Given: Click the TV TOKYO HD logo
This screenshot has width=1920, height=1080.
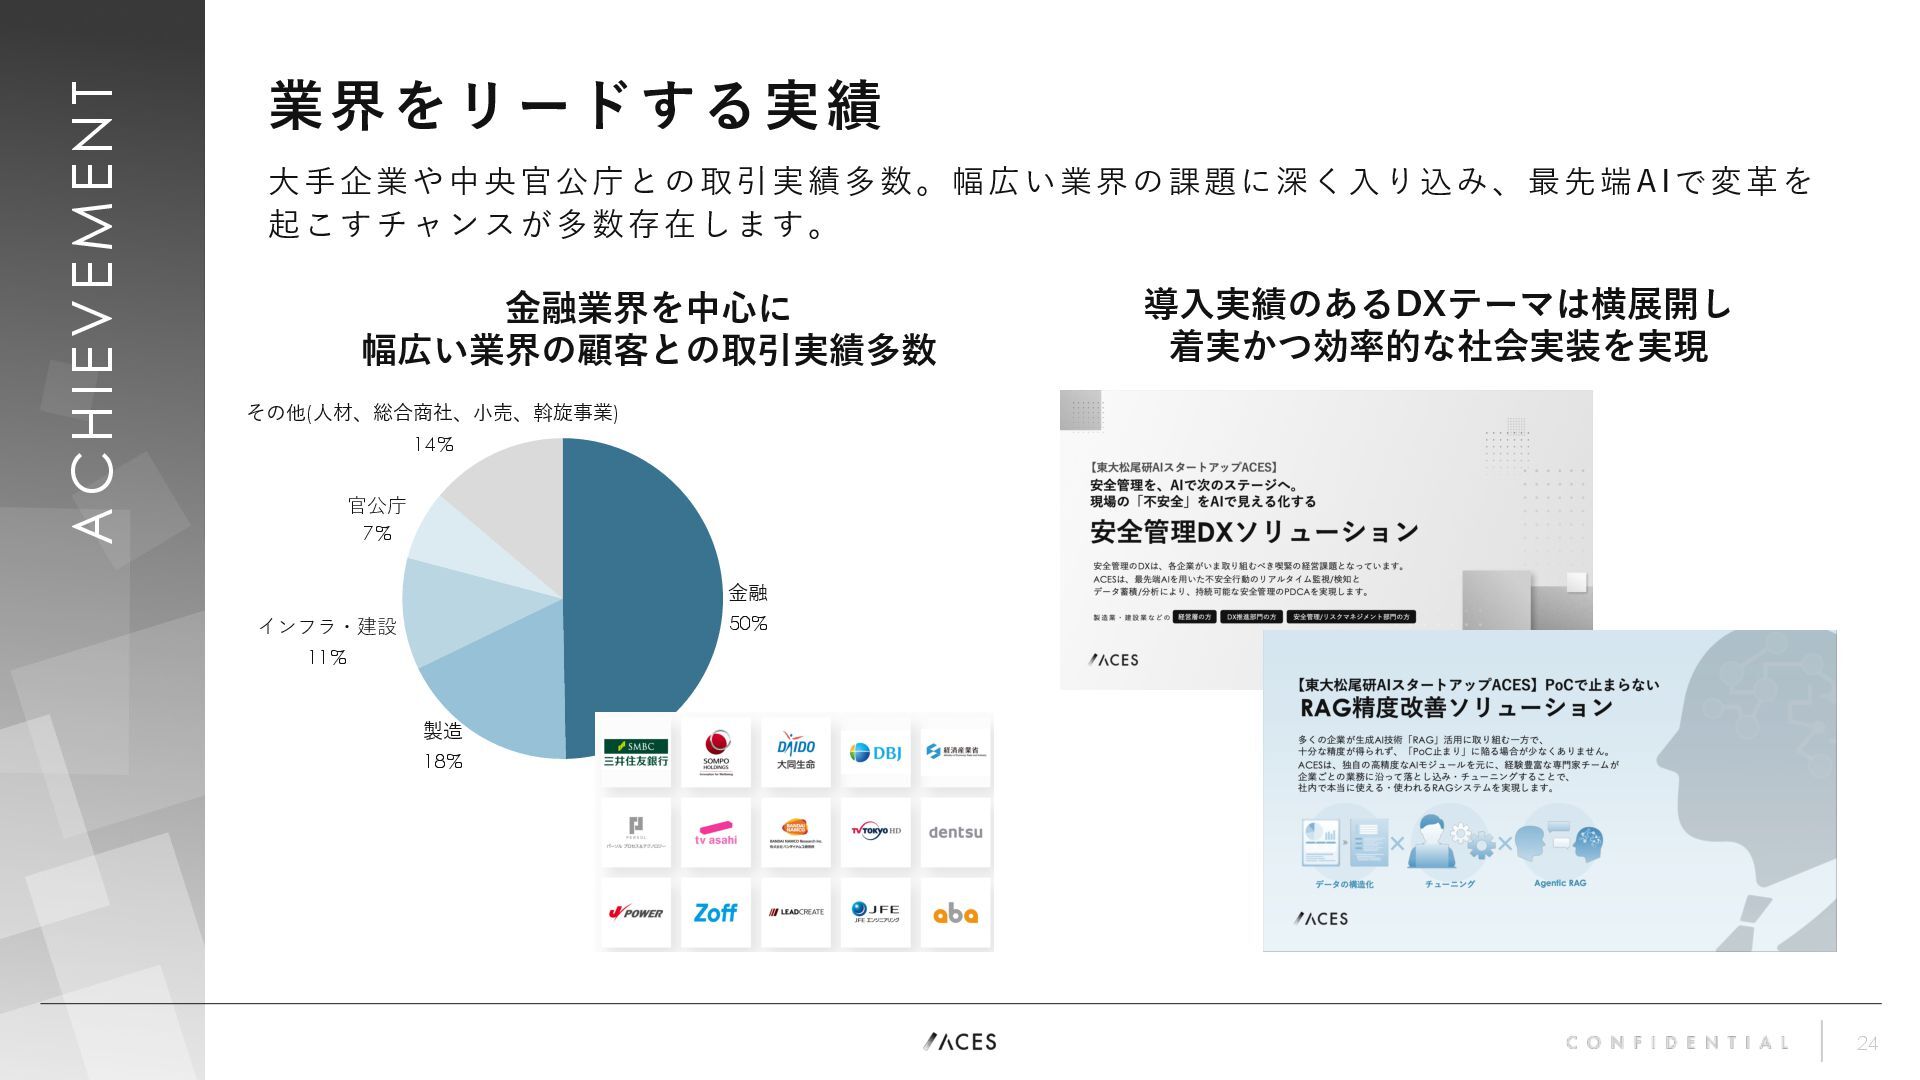Looking at the screenshot, I should click(x=875, y=832).
